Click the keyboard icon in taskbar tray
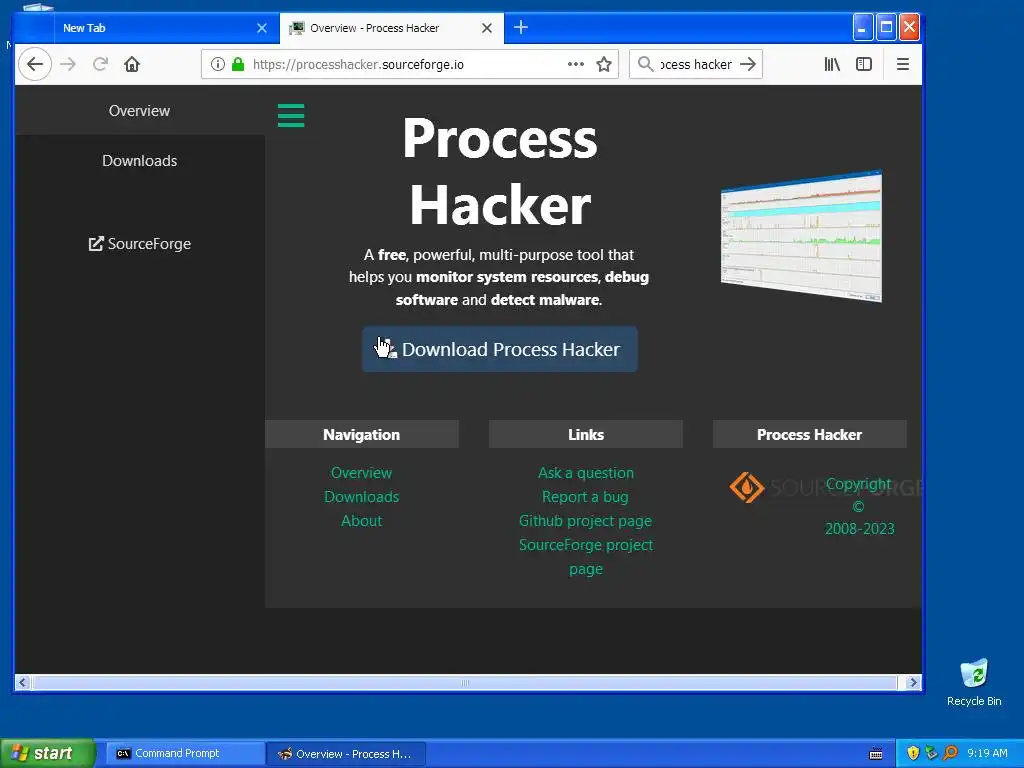 [x=876, y=754]
